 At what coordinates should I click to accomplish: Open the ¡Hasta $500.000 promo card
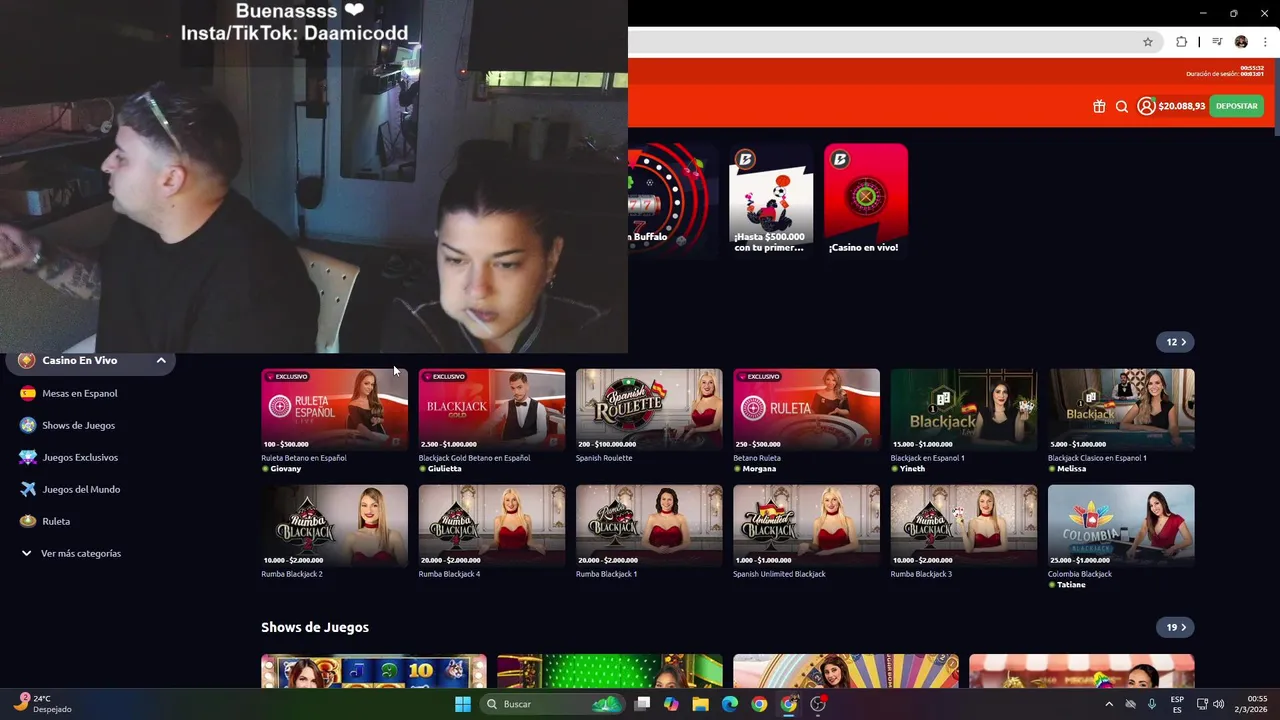(771, 200)
